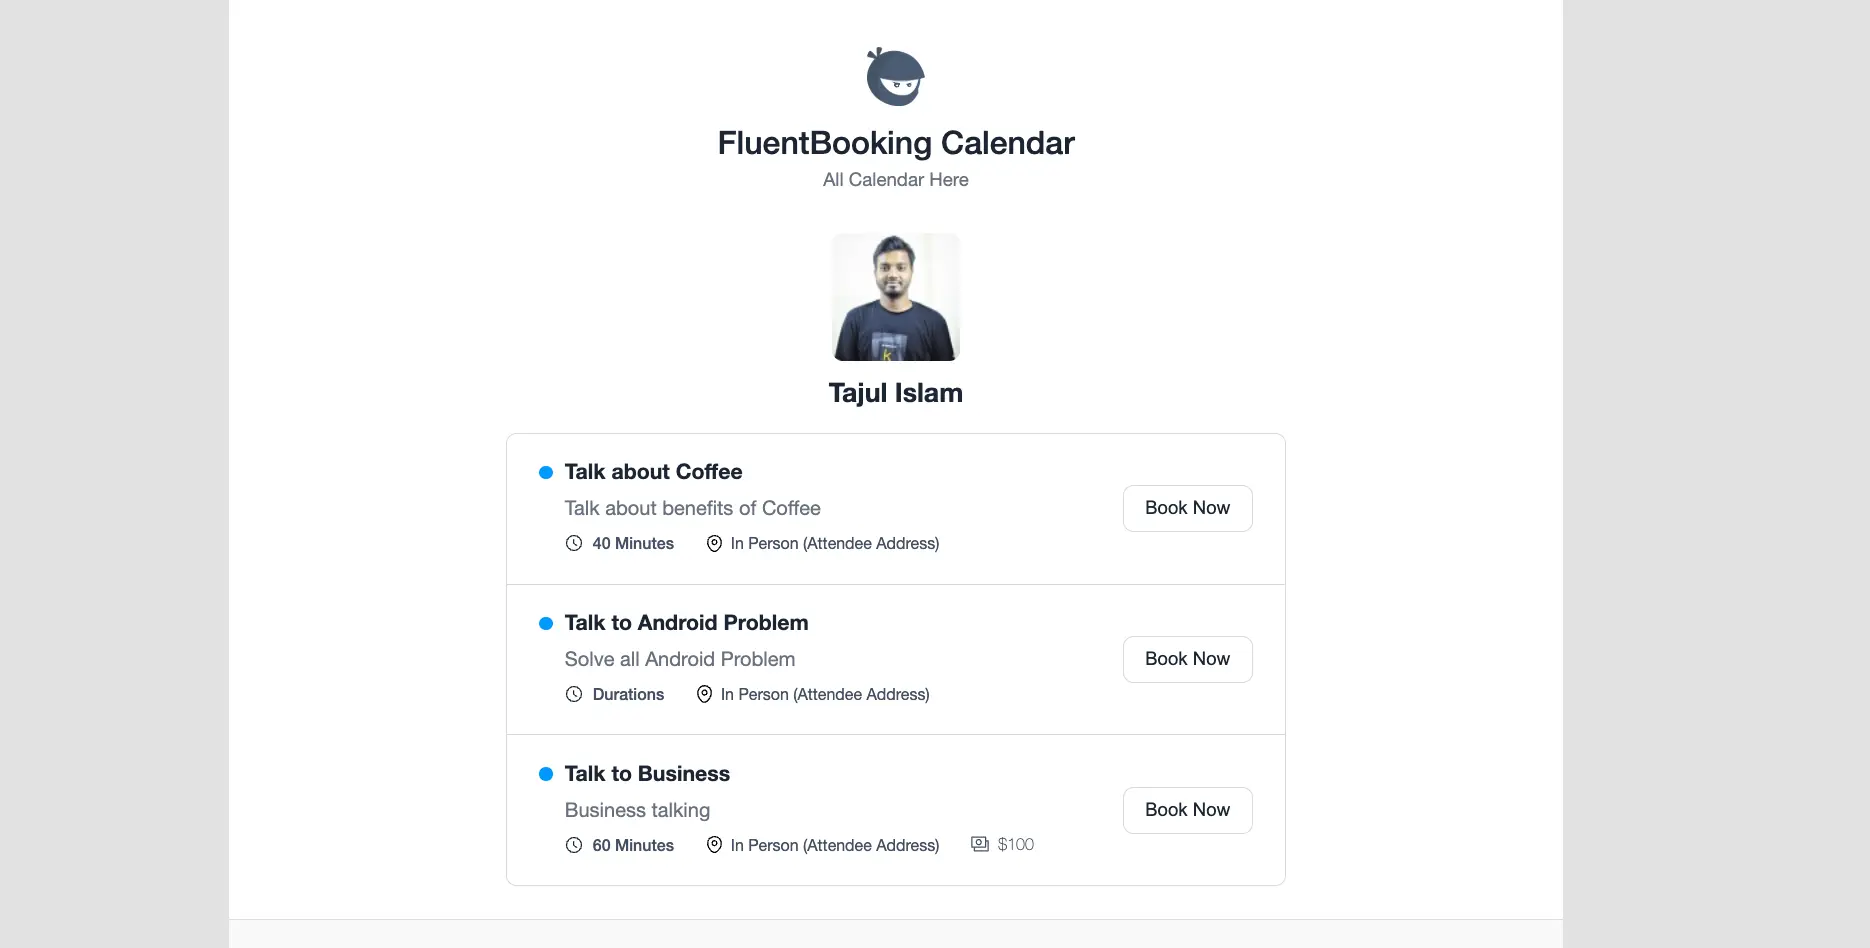Image resolution: width=1870 pixels, height=948 pixels.
Task: Click blue dot beside Talk to Android Problem
Action: pos(546,624)
